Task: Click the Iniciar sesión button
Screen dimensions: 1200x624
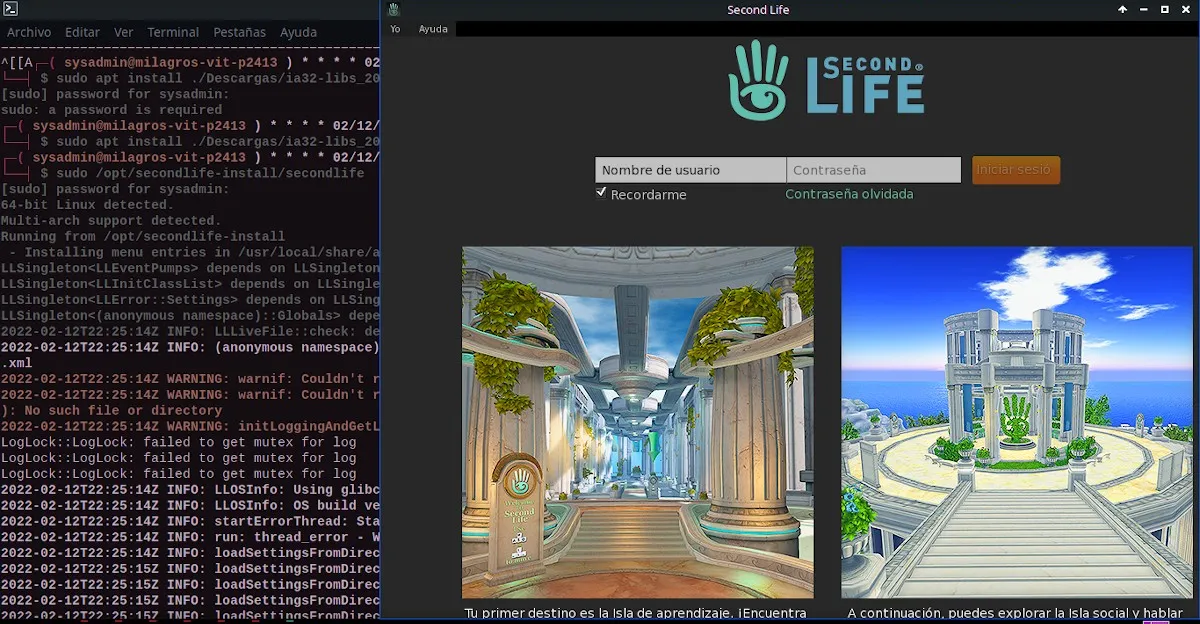Action: pyautogui.click(x=1016, y=170)
